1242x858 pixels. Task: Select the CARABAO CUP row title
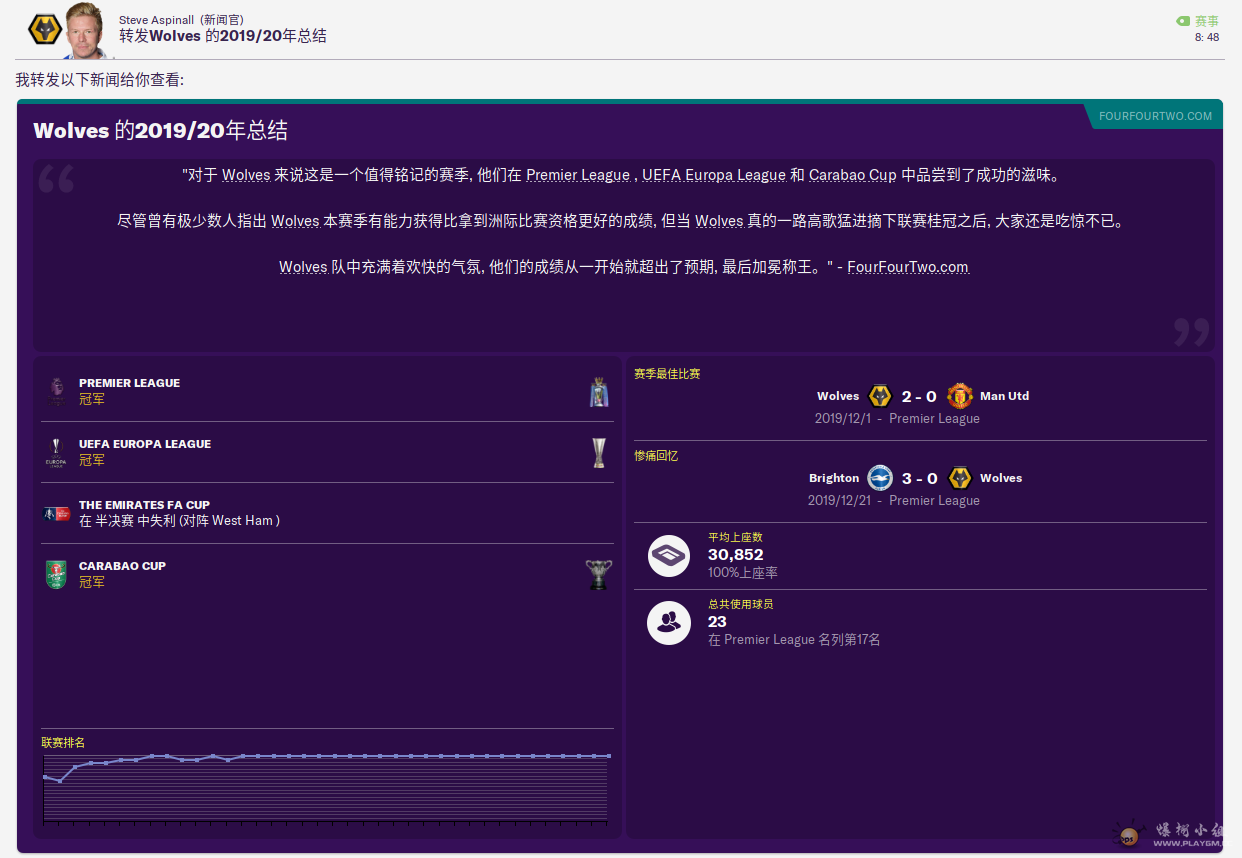(122, 566)
